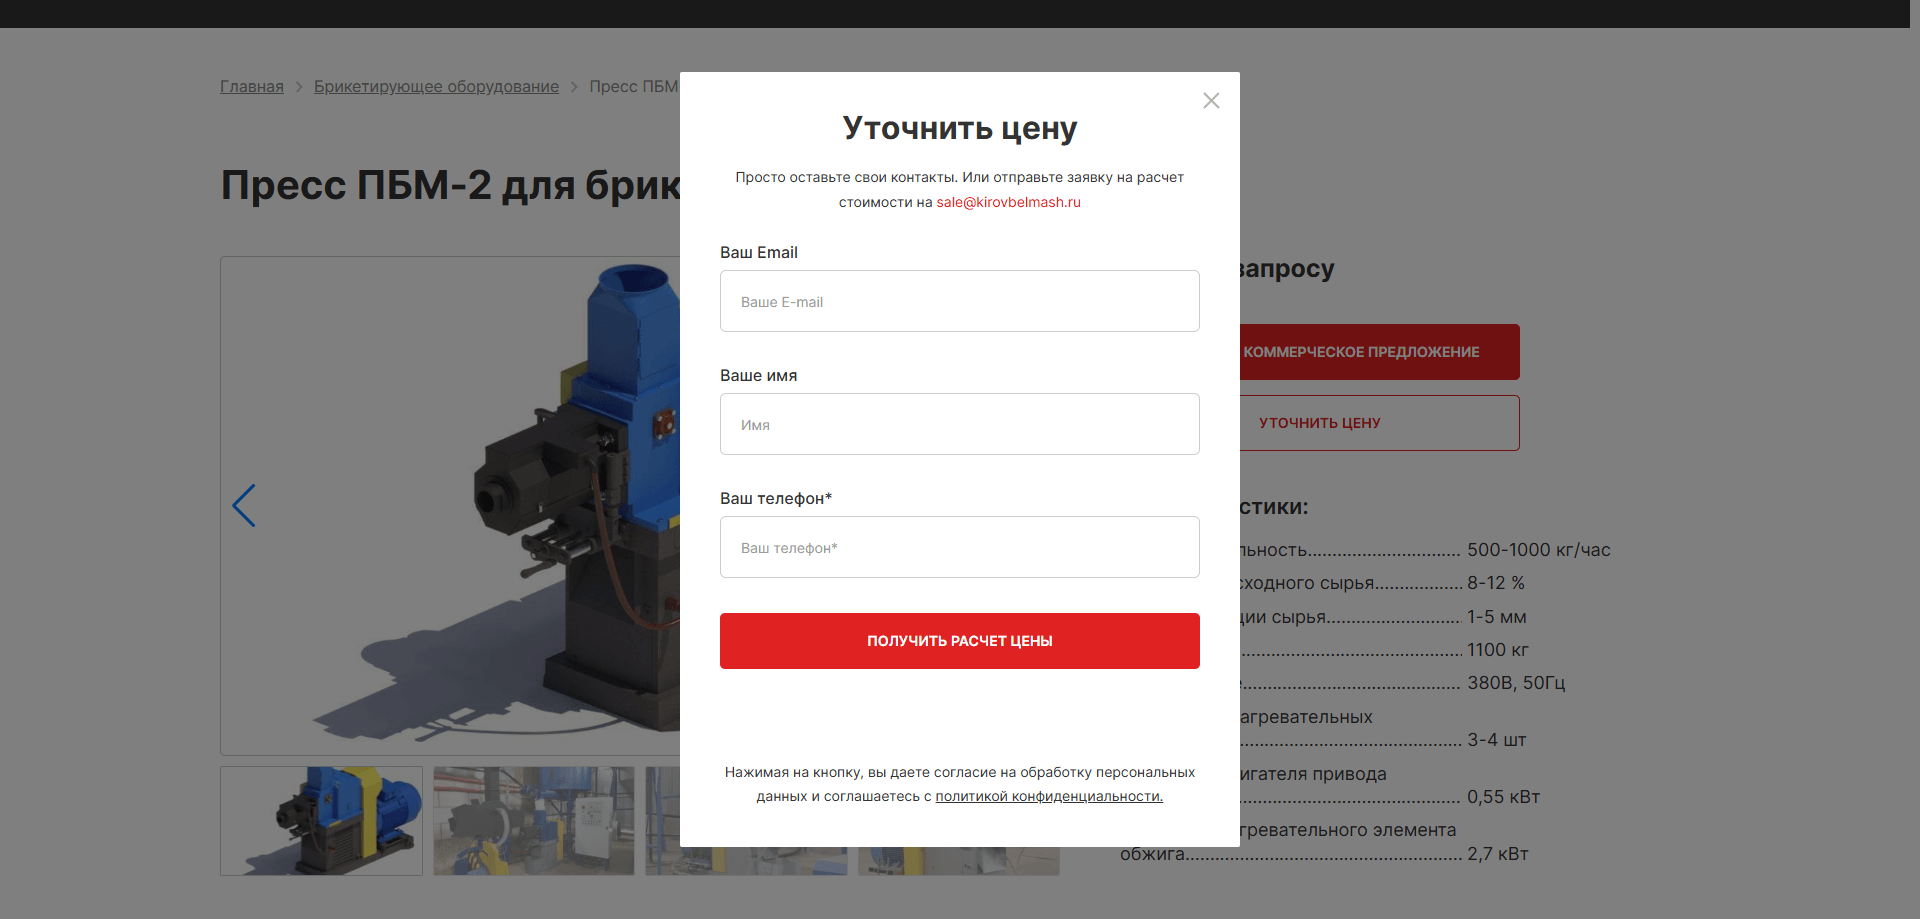1920x919 pixels.
Task: Submit with Получить расчет цены button
Action: [x=960, y=641]
